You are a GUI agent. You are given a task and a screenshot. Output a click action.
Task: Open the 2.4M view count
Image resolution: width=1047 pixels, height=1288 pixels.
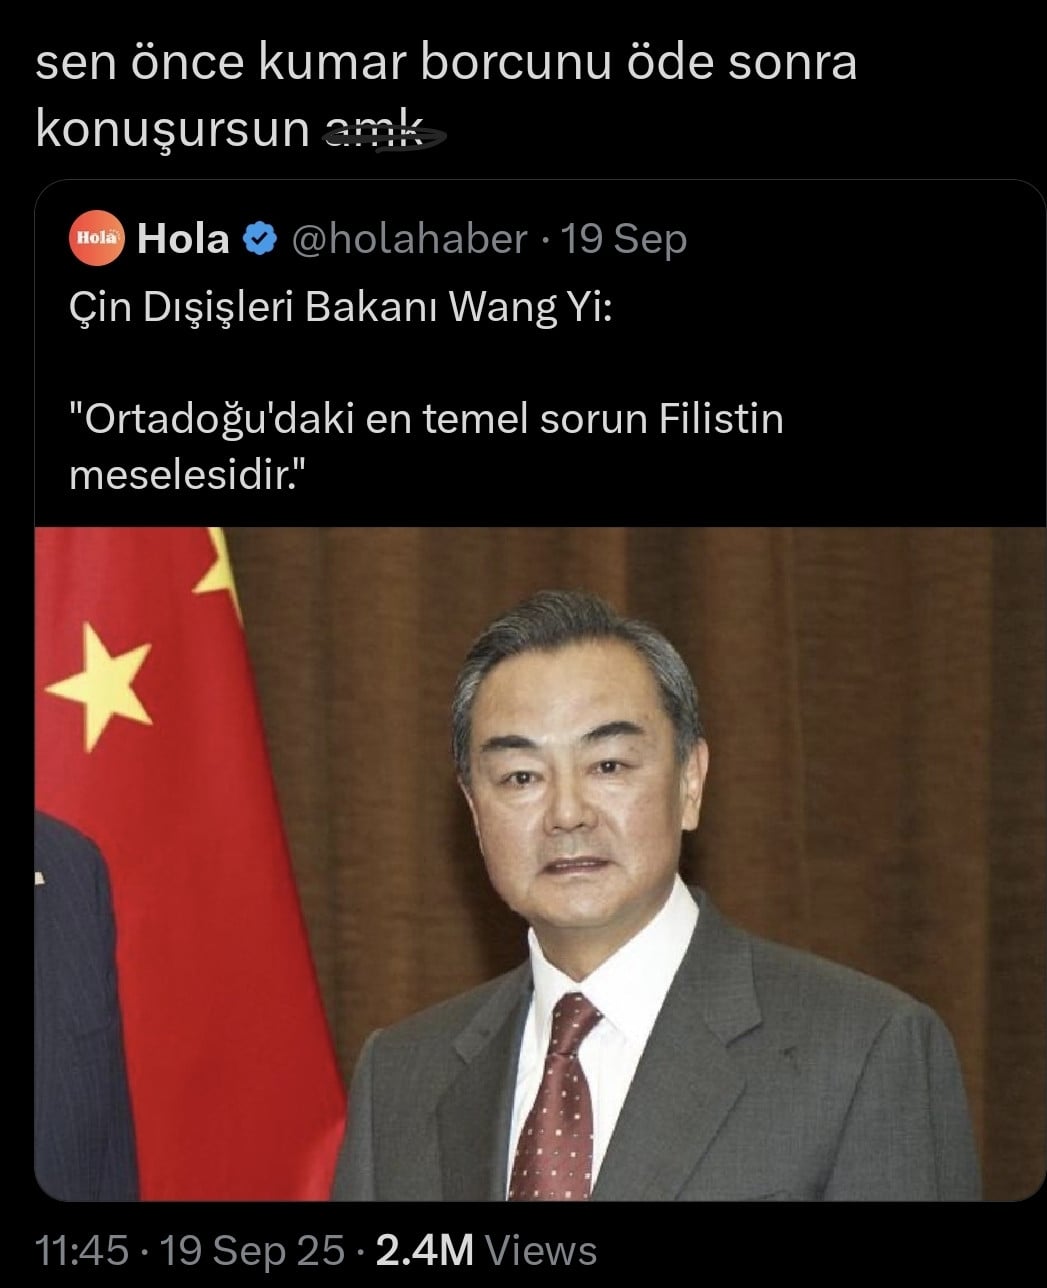tap(424, 1250)
